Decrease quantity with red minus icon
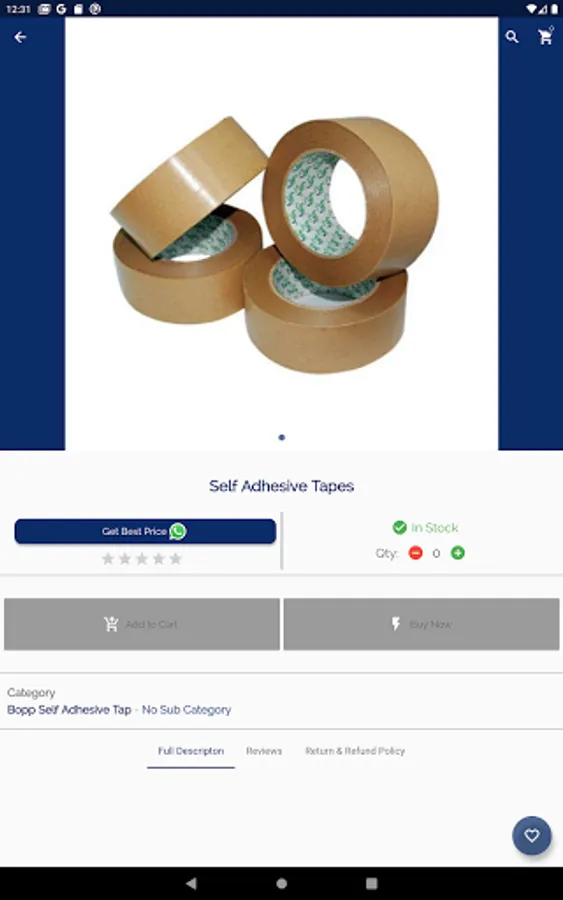This screenshot has width=563, height=900. (416, 553)
